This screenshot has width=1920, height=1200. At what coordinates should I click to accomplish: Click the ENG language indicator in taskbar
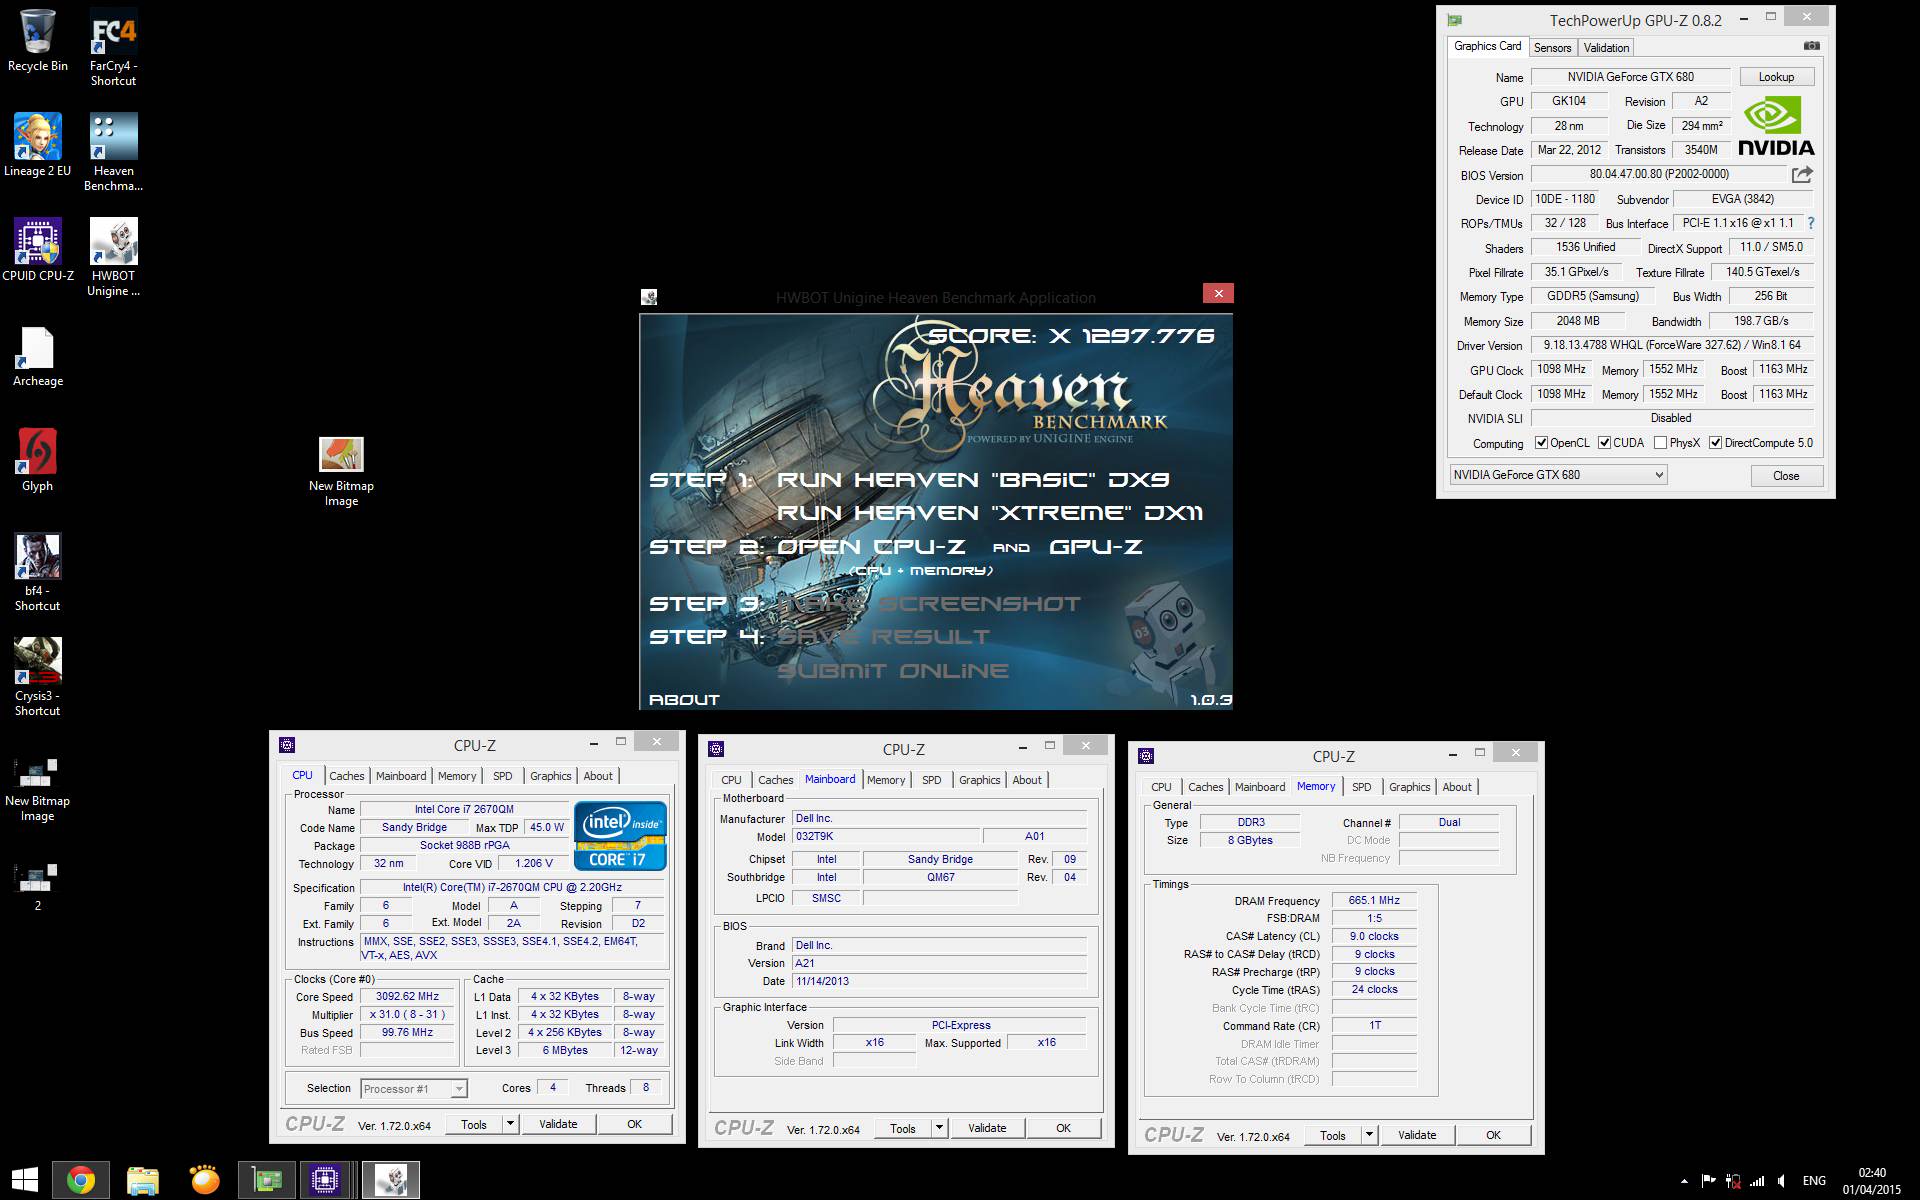click(x=1814, y=1181)
